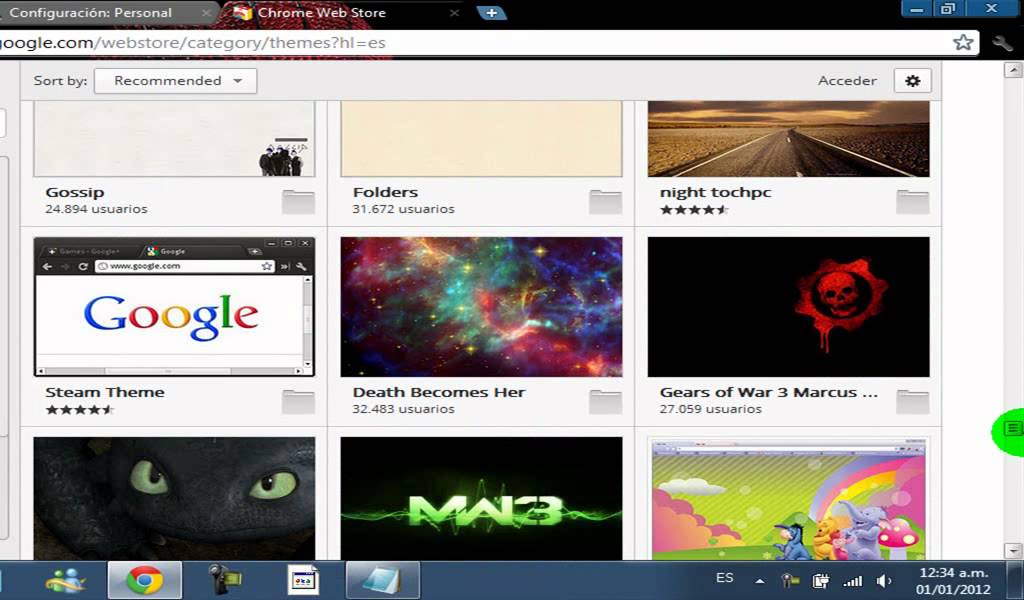
Task: Bookmark page with the star icon
Action: (963, 43)
